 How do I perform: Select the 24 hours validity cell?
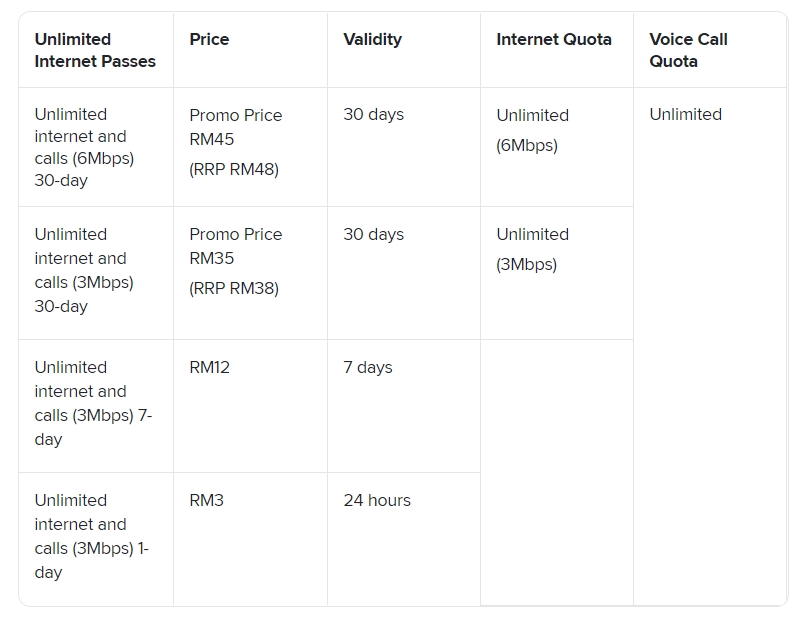376,500
